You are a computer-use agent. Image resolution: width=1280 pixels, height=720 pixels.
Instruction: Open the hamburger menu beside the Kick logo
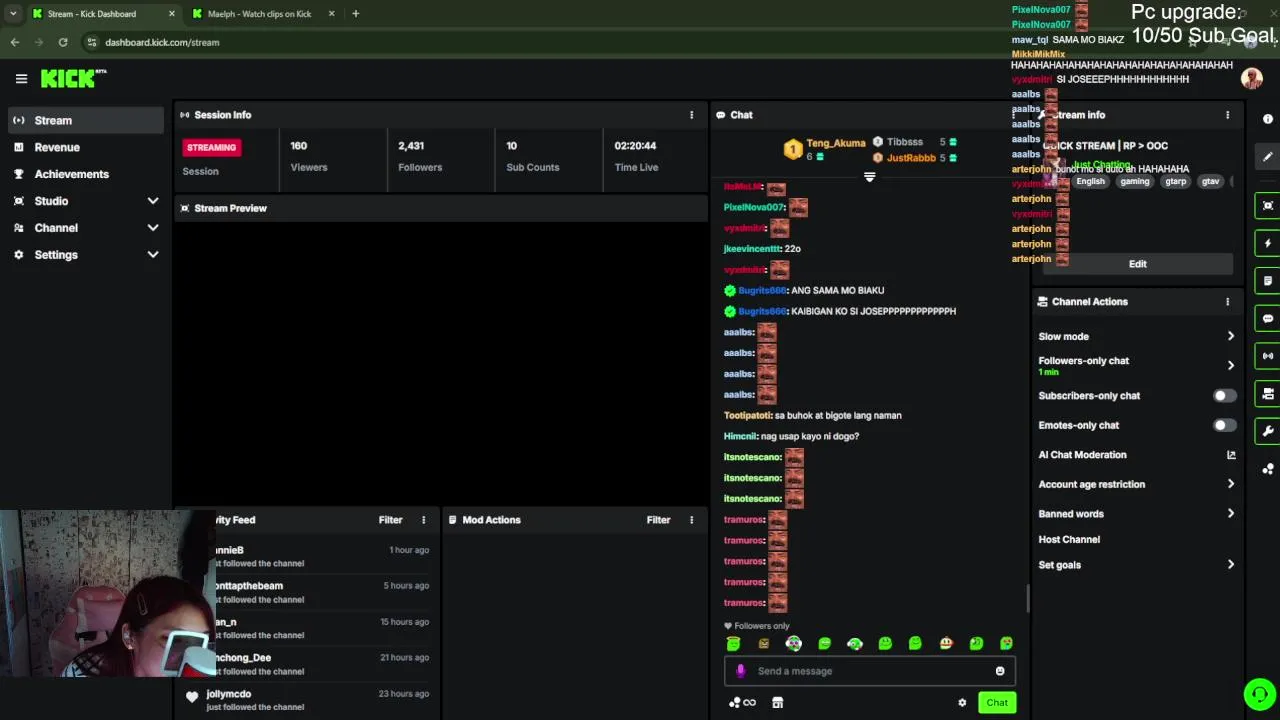point(21,78)
